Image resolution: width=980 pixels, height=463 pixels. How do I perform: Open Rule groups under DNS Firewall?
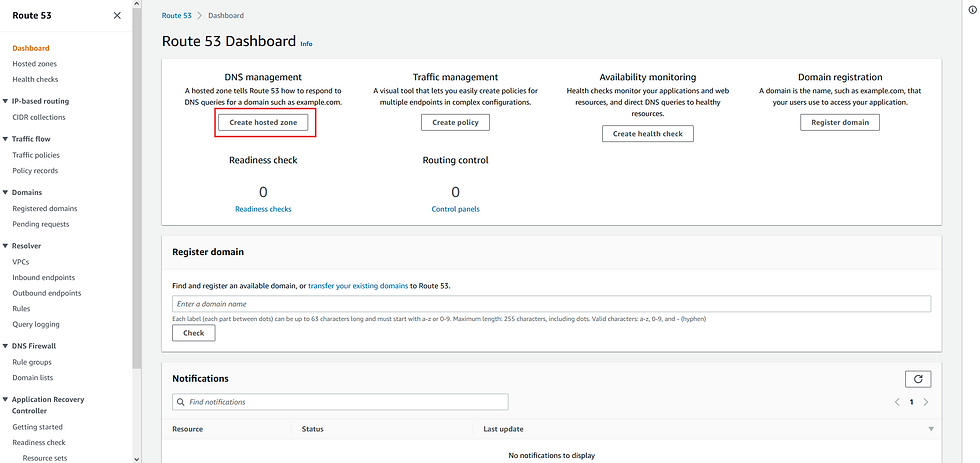(x=32, y=362)
